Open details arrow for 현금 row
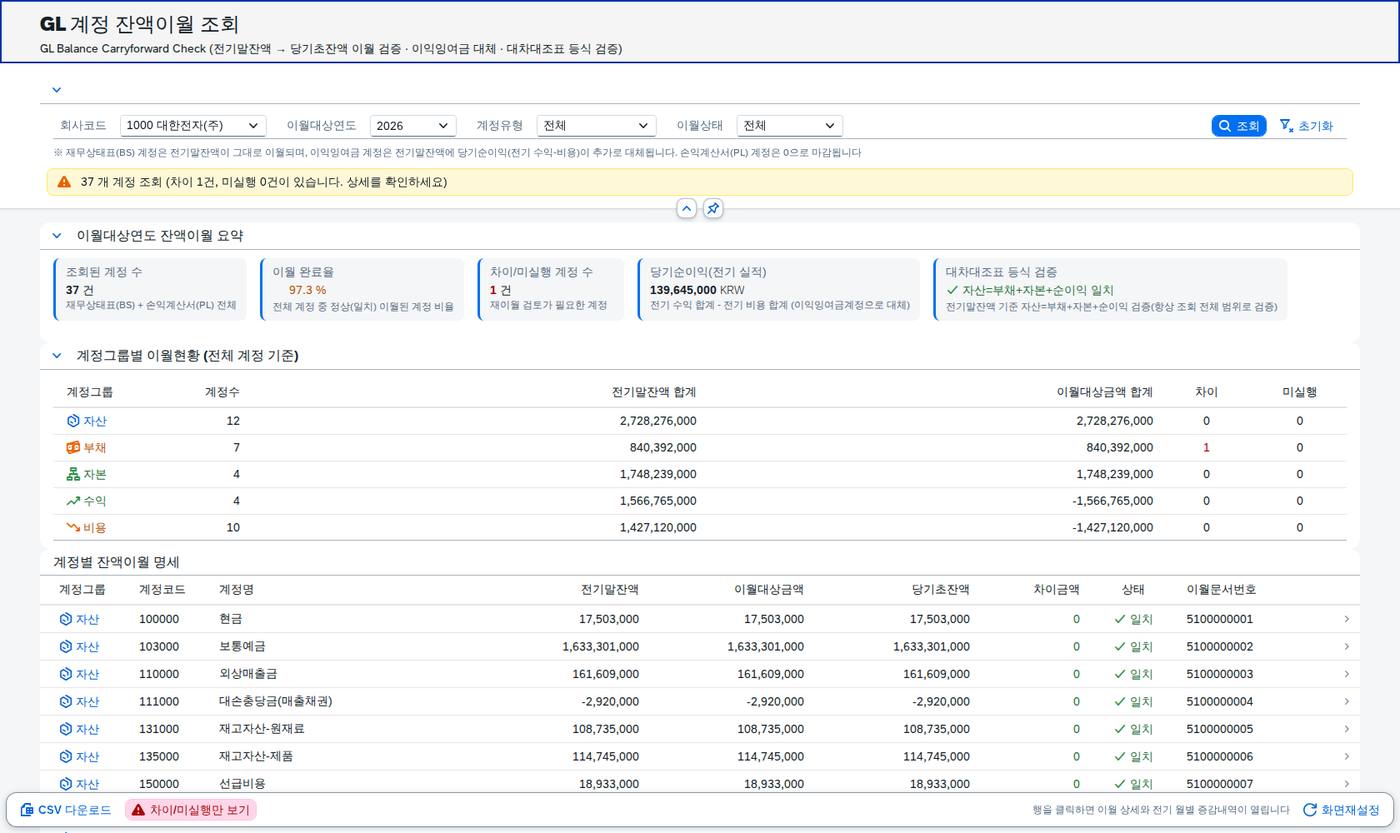This screenshot has width=1400, height=833. coord(1346,619)
